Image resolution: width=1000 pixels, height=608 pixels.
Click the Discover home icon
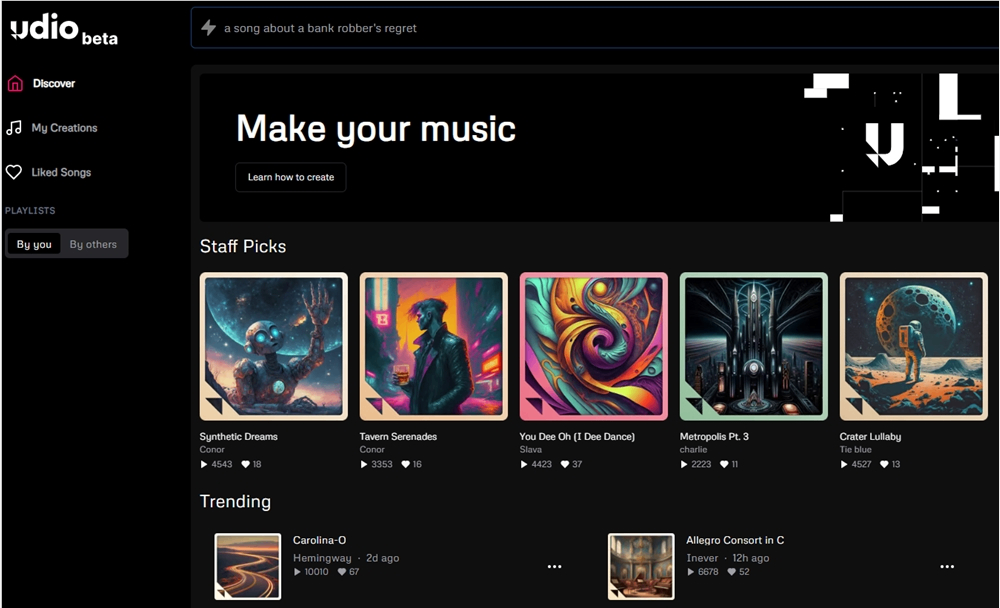14,84
